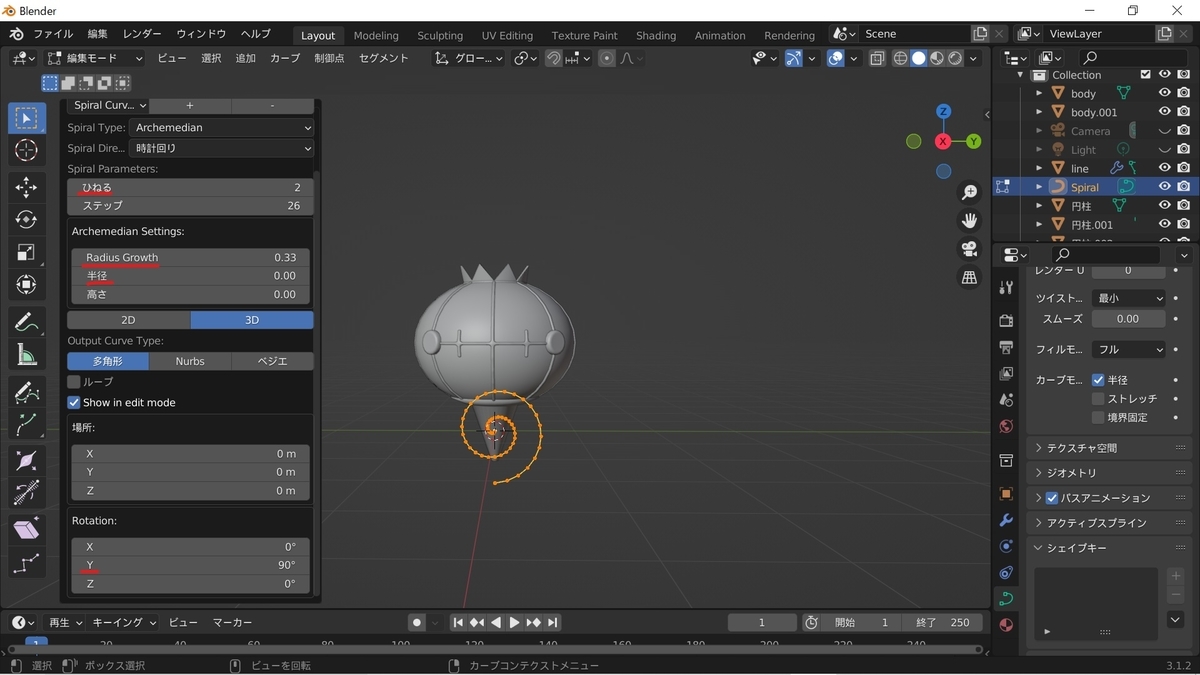Play the animation forward

[x=515, y=622]
